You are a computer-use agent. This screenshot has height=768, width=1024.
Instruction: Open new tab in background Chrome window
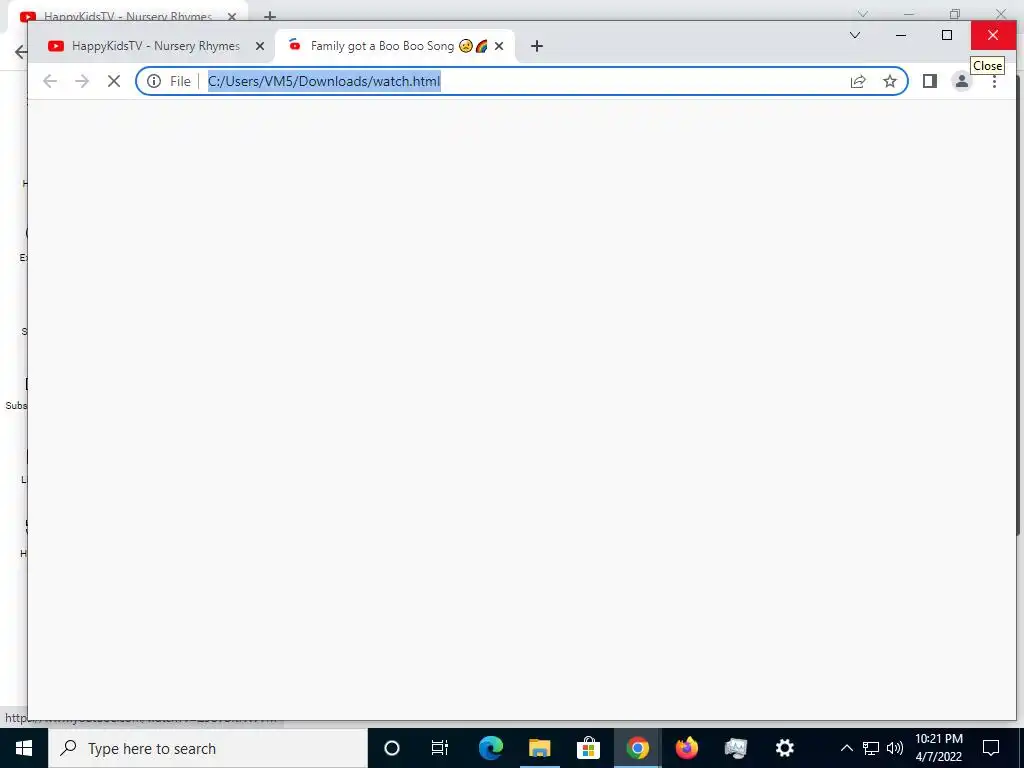(270, 16)
